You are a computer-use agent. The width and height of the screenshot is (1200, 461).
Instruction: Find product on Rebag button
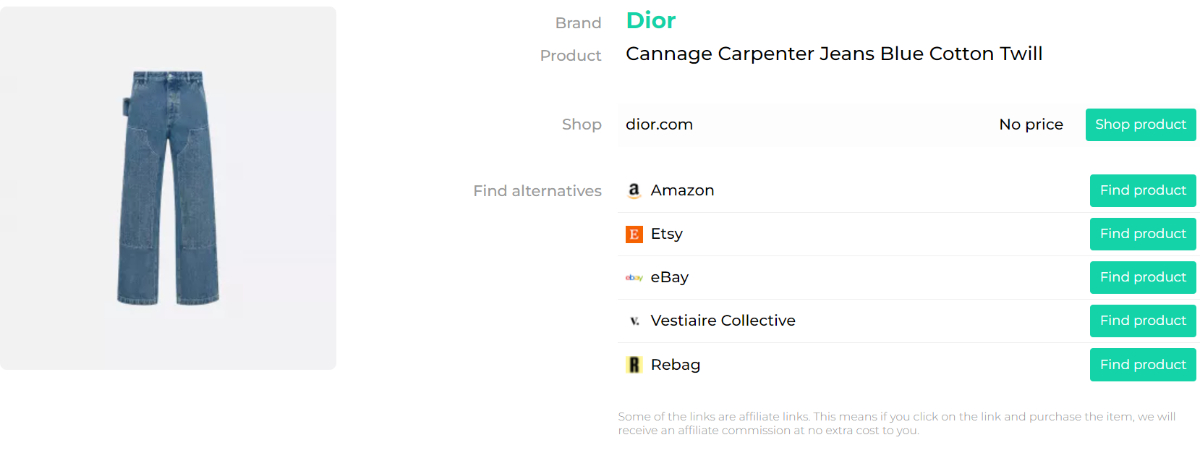(x=1142, y=365)
